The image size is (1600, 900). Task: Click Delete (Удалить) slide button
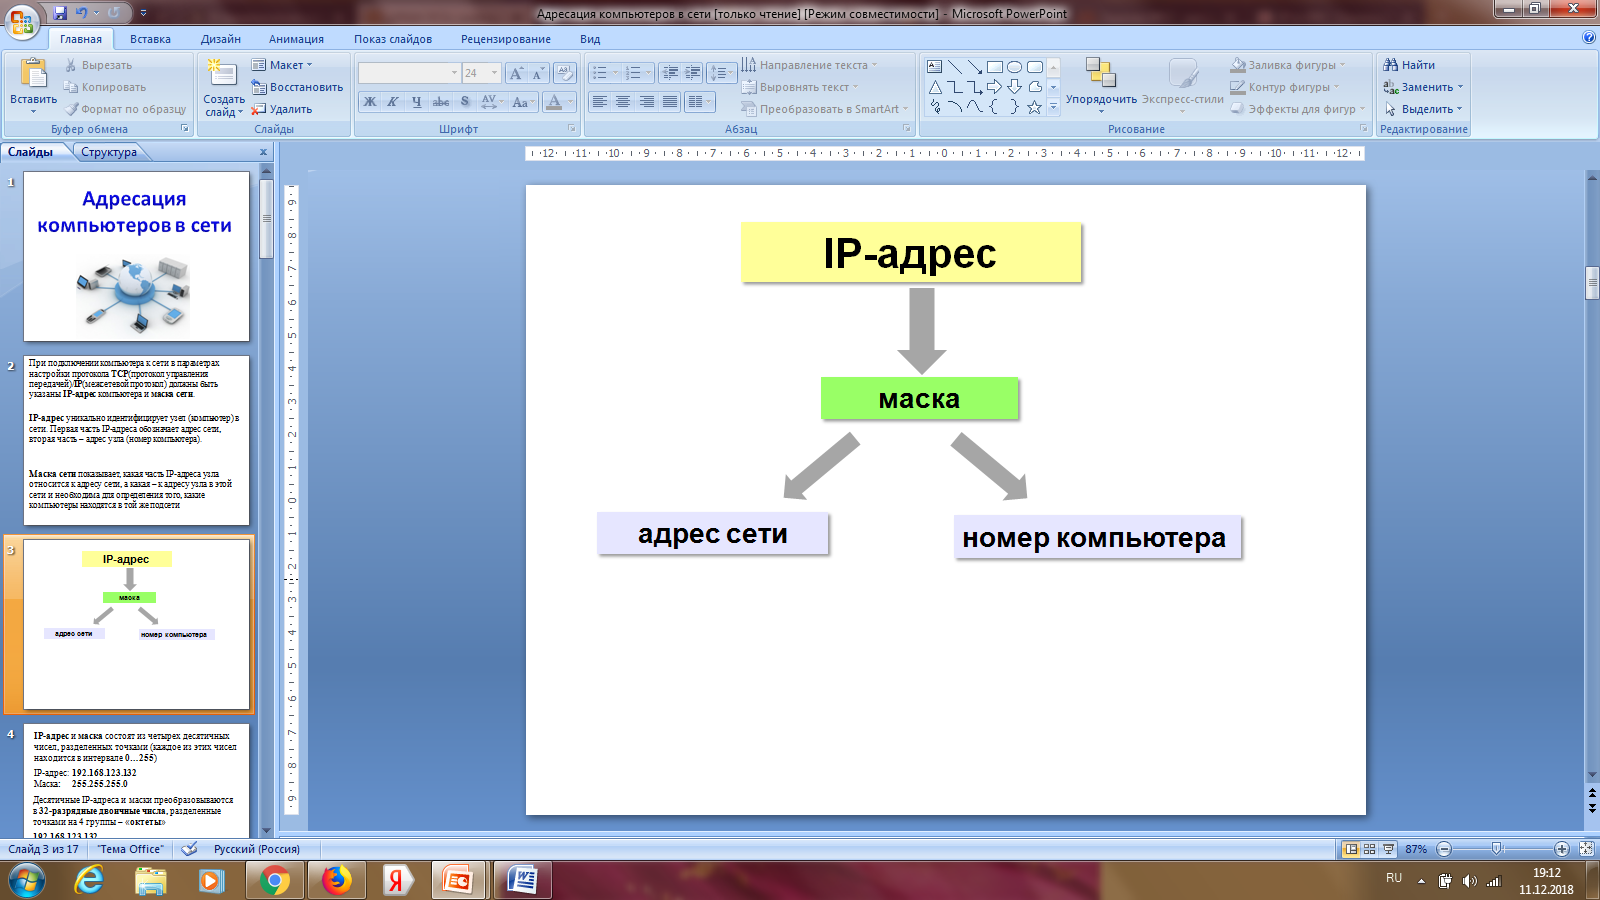[x=282, y=109]
